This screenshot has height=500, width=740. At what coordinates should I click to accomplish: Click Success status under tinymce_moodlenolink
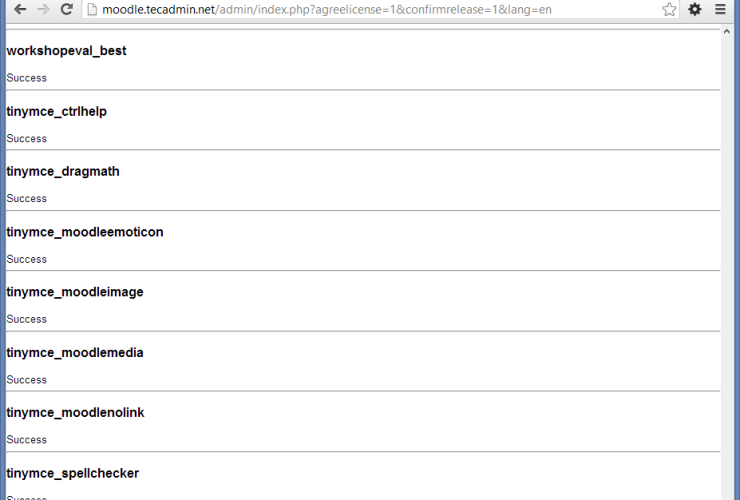coord(27,440)
